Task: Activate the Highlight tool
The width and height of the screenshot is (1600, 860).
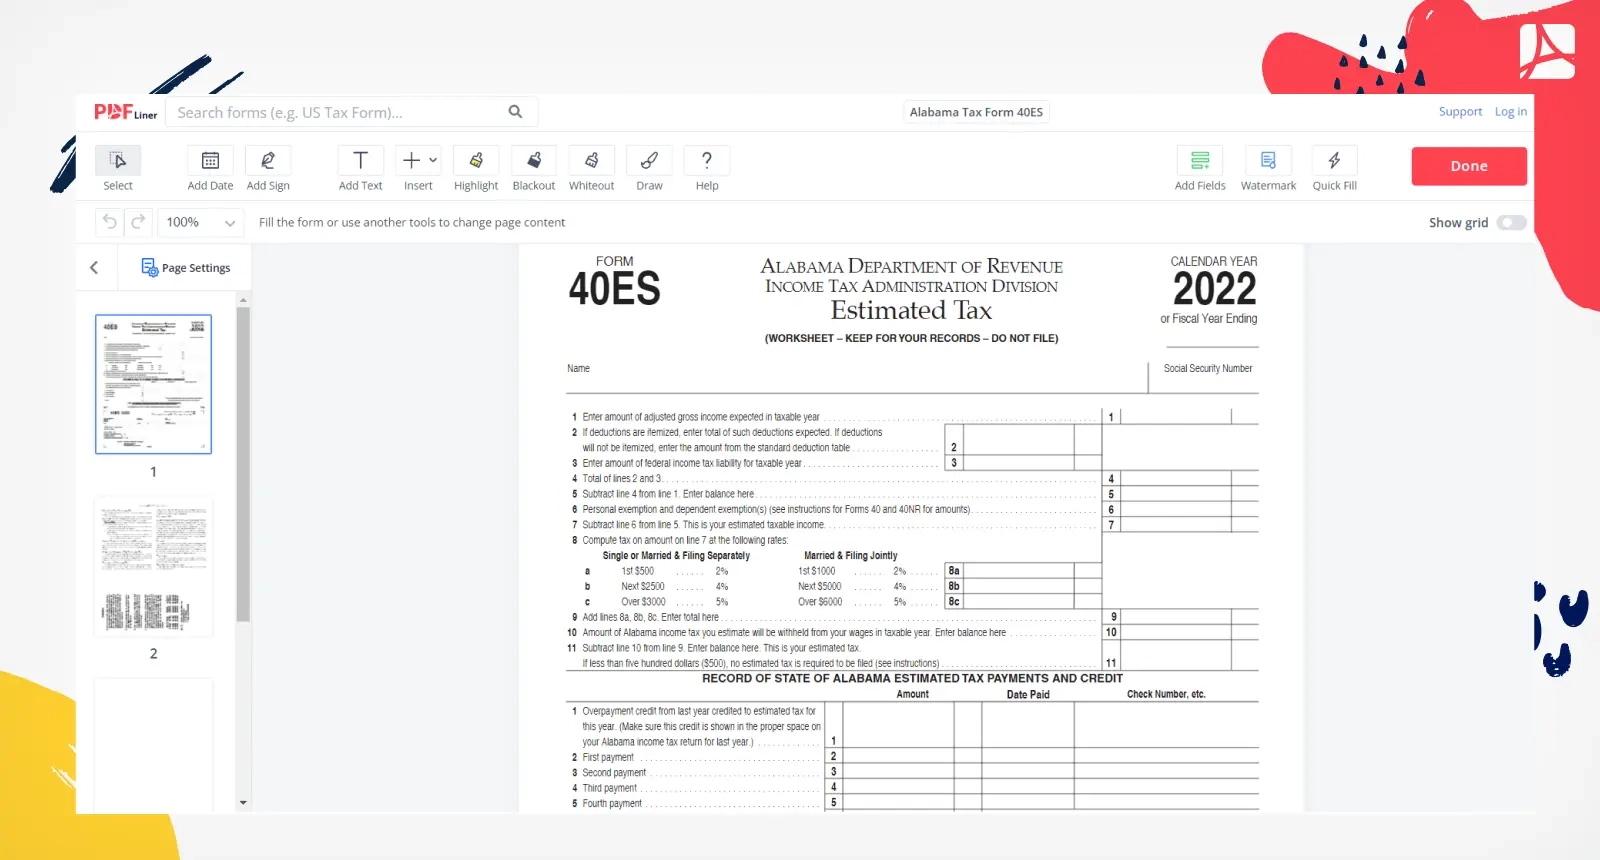Action: pos(476,161)
